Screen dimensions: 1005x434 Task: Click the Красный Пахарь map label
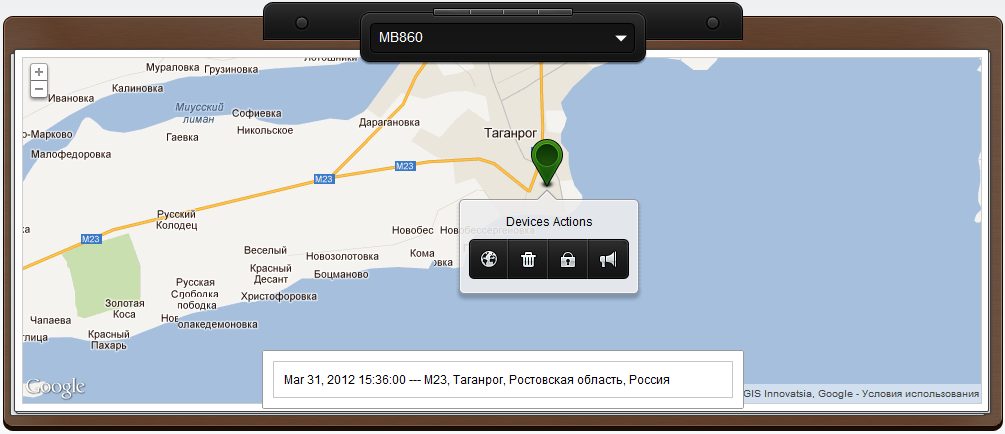[108, 340]
